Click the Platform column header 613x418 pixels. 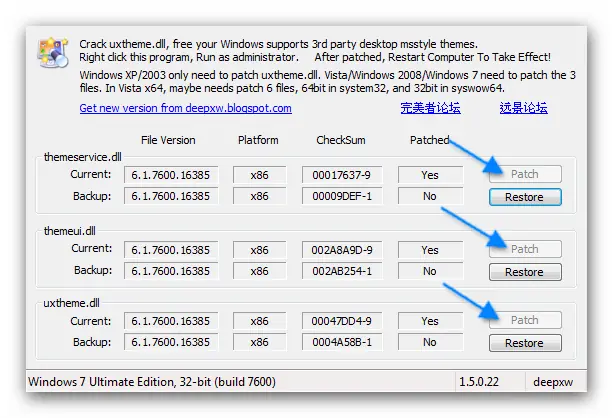pyautogui.click(x=258, y=140)
